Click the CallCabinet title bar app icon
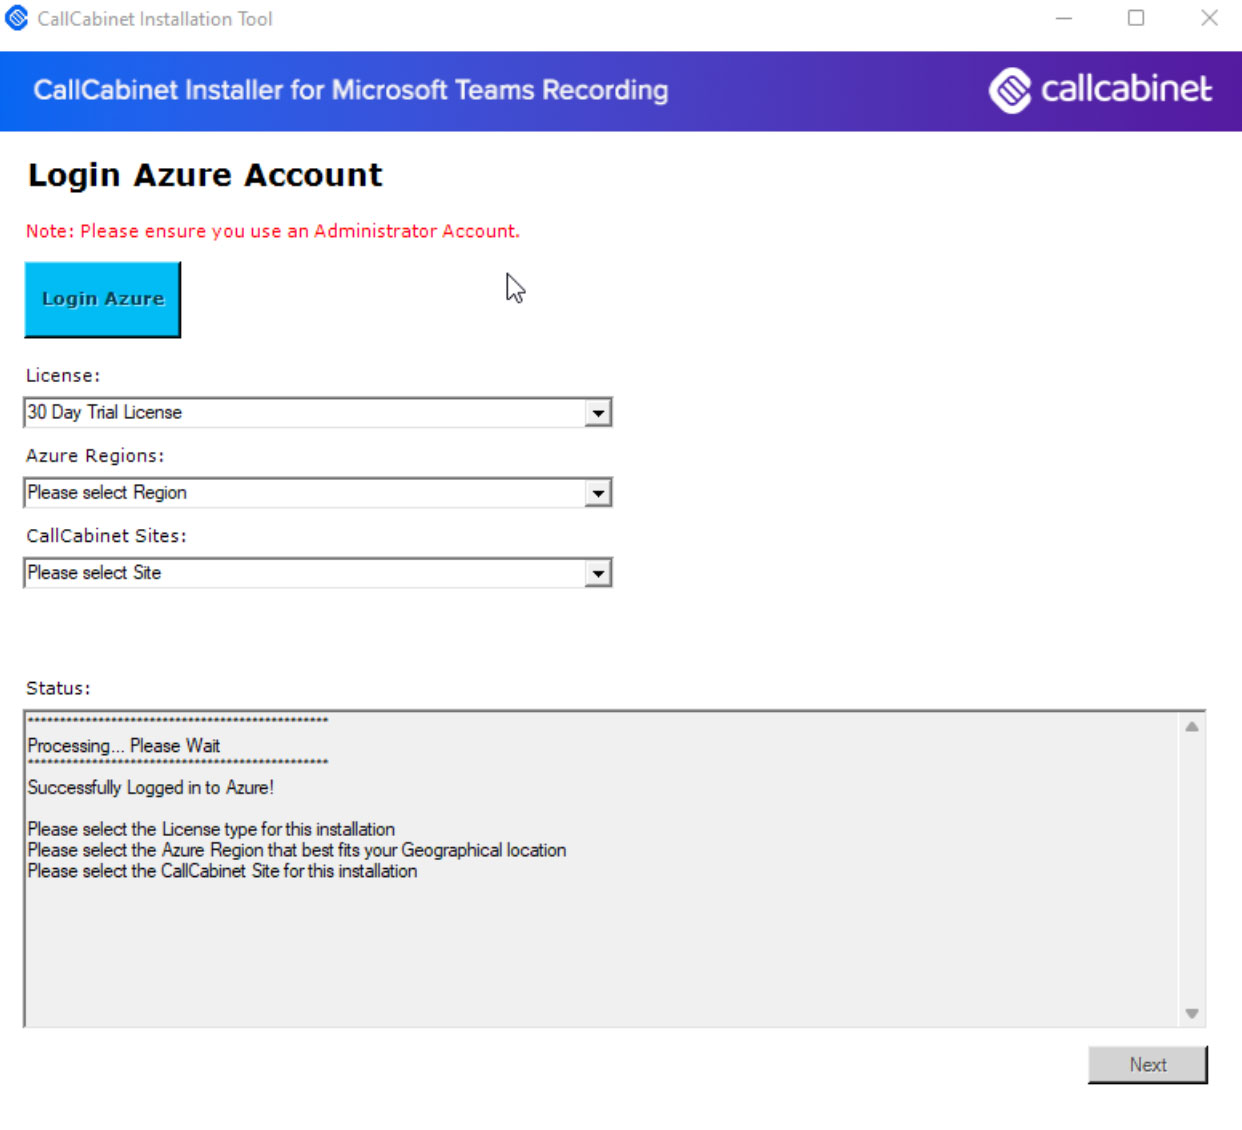The image size is (1242, 1130). 17,18
